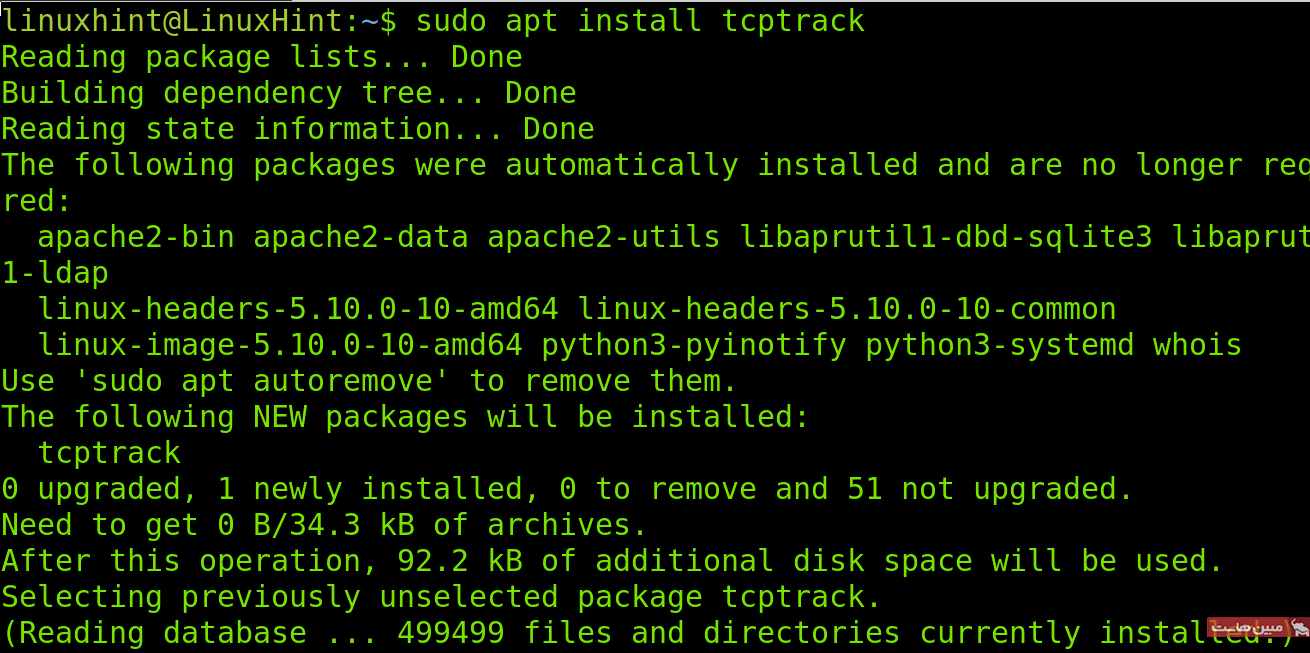1310x653 pixels.
Task: Click the 'sudo apt install tcptrack' command
Action: click(640, 20)
